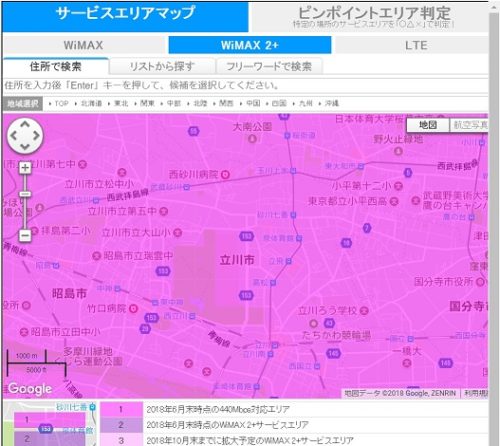Click the 高松 station icon
500x446 pixels.
[x=273, y=283]
